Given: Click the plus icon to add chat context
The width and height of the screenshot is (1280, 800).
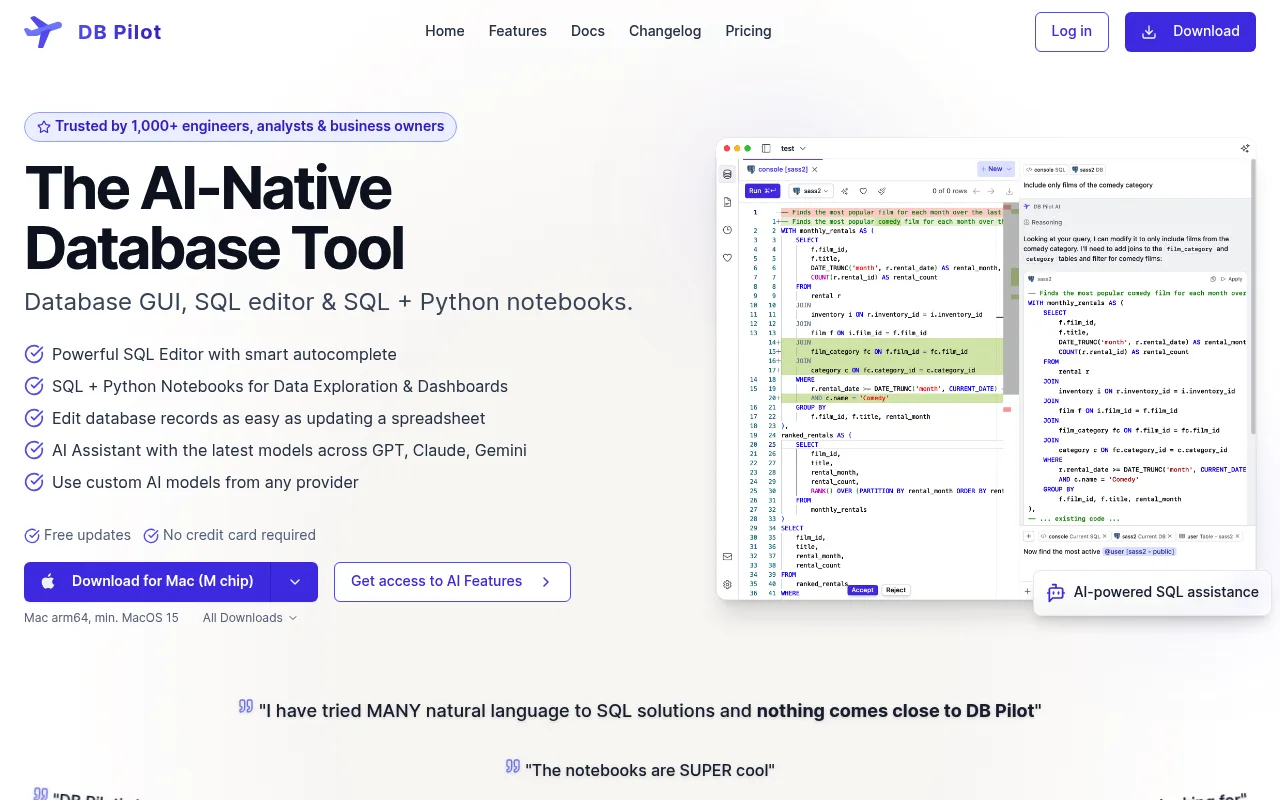Looking at the screenshot, I should [1029, 537].
